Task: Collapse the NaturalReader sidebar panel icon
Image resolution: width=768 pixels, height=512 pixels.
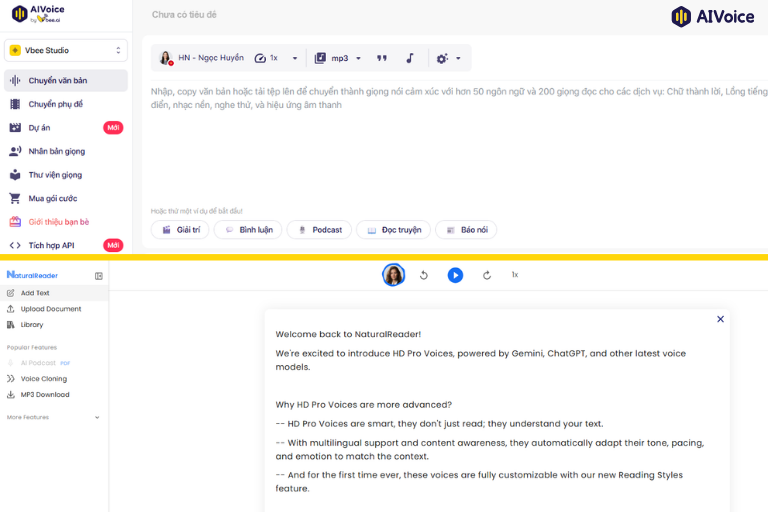Action: pos(98,276)
